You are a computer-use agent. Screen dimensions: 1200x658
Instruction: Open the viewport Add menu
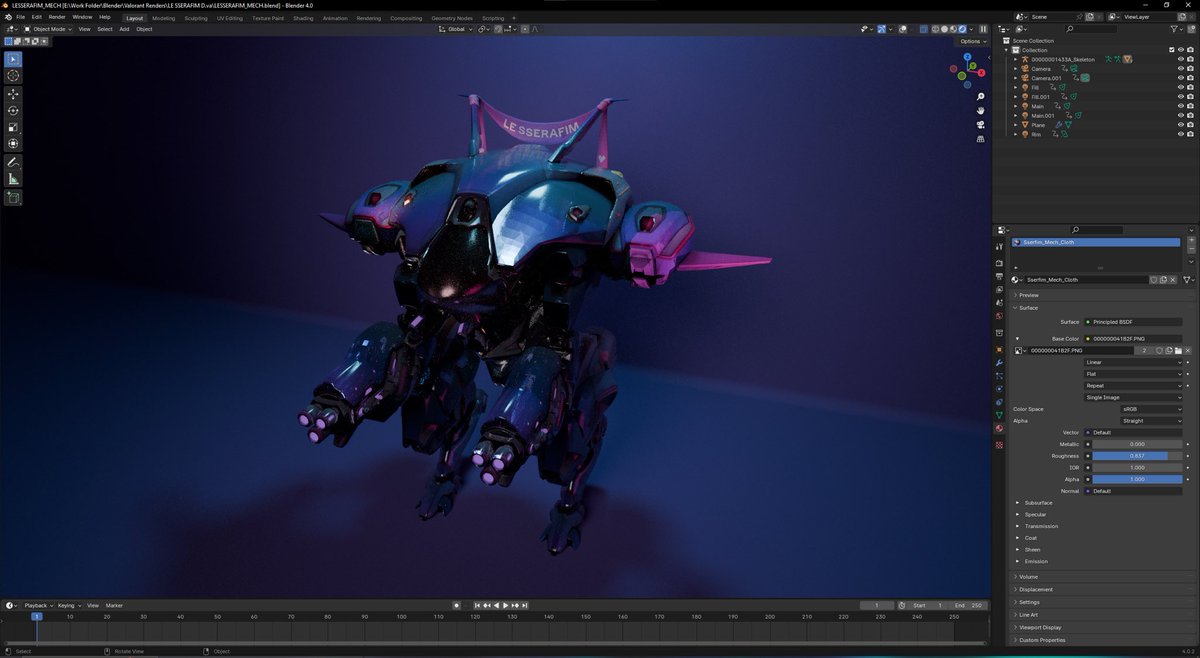coord(124,29)
